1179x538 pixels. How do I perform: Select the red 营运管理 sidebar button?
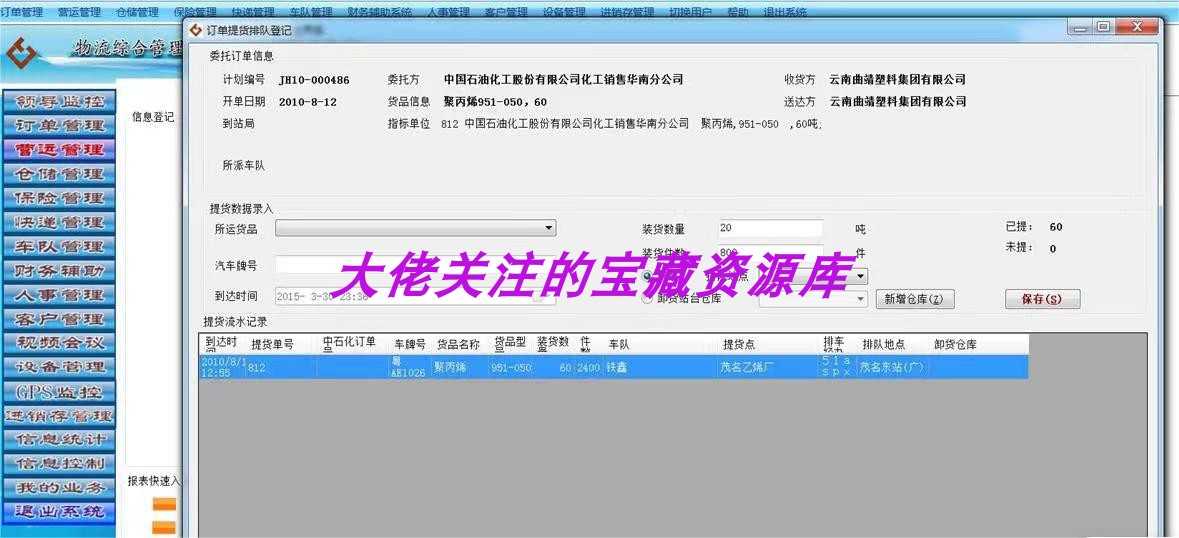[59, 150]
